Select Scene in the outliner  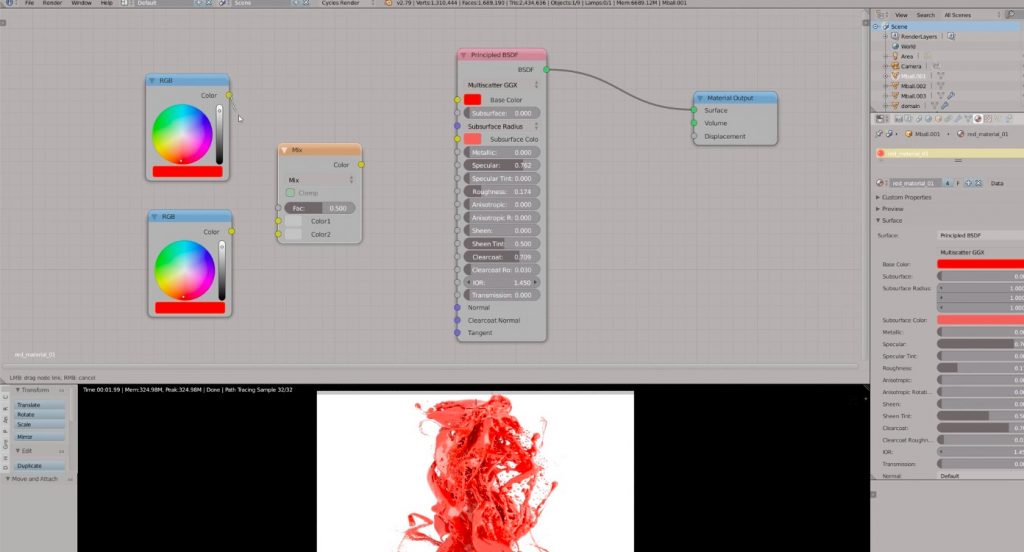tap(899, 27)
